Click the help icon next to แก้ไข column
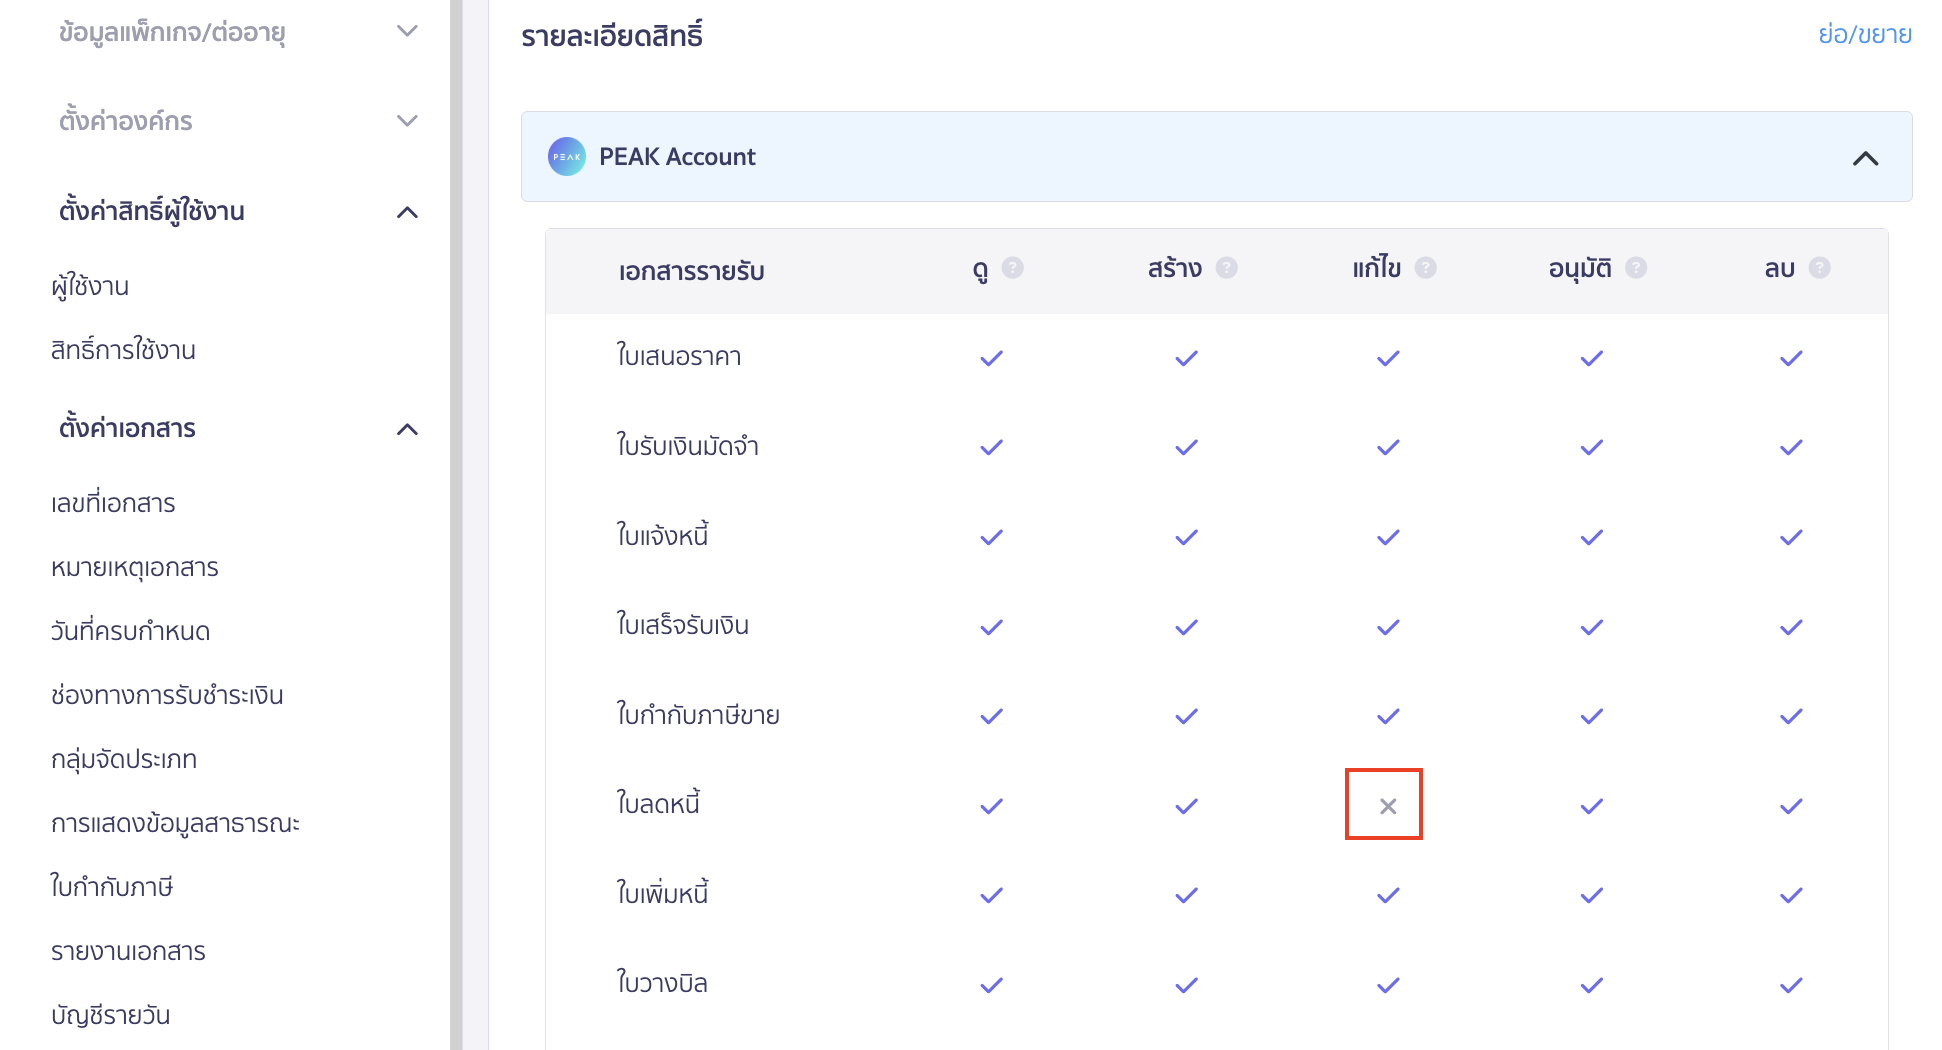Viewport: 1942px width, 1050px height. (1428, 268)
